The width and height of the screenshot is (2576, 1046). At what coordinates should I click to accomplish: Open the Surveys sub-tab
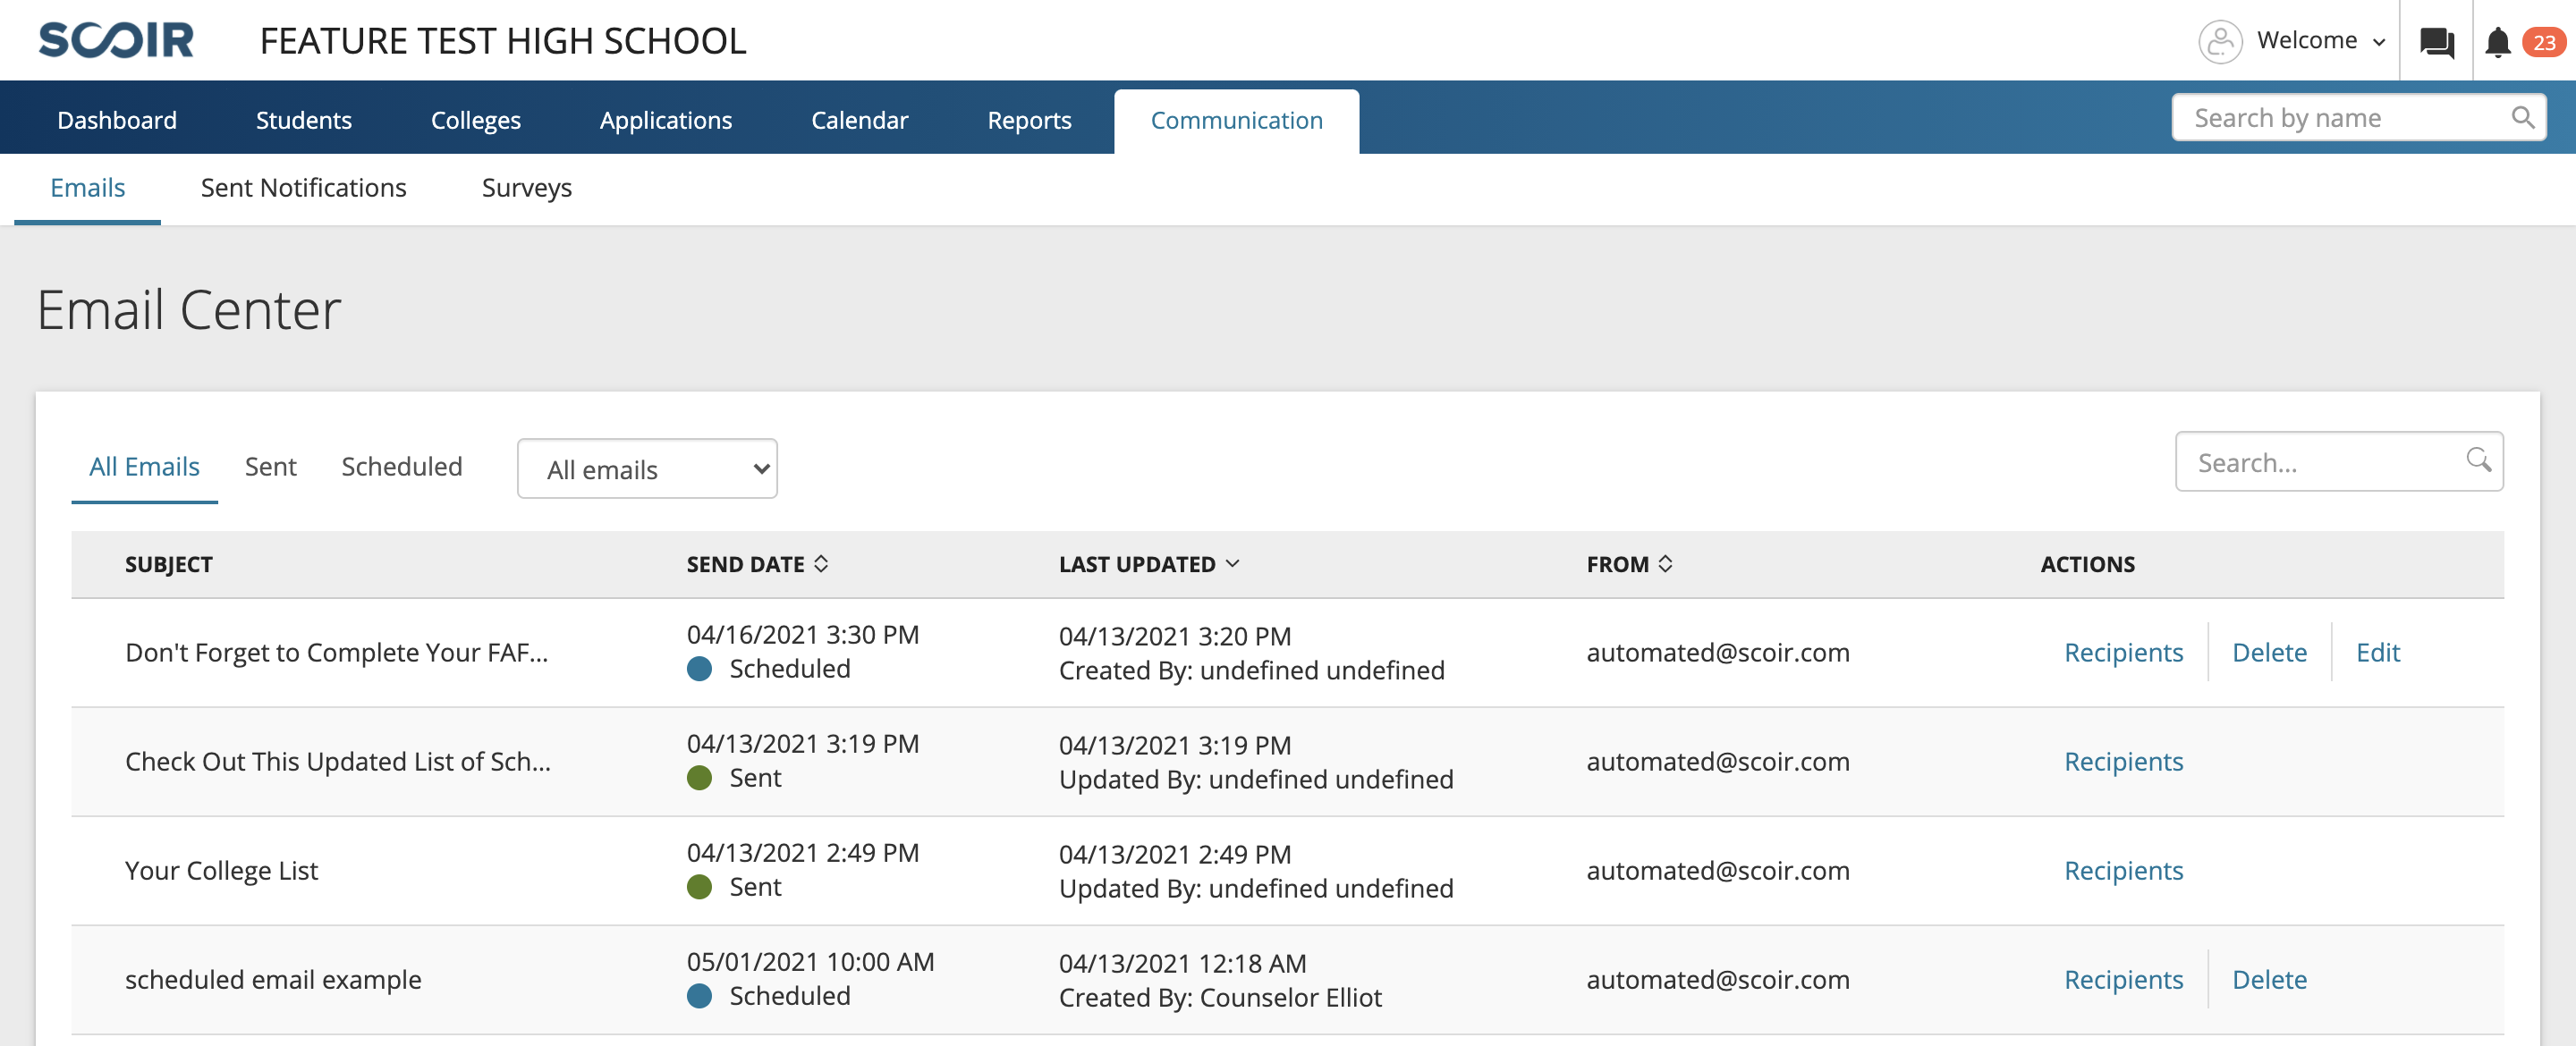pyautogui.click(x=526, y=188)
